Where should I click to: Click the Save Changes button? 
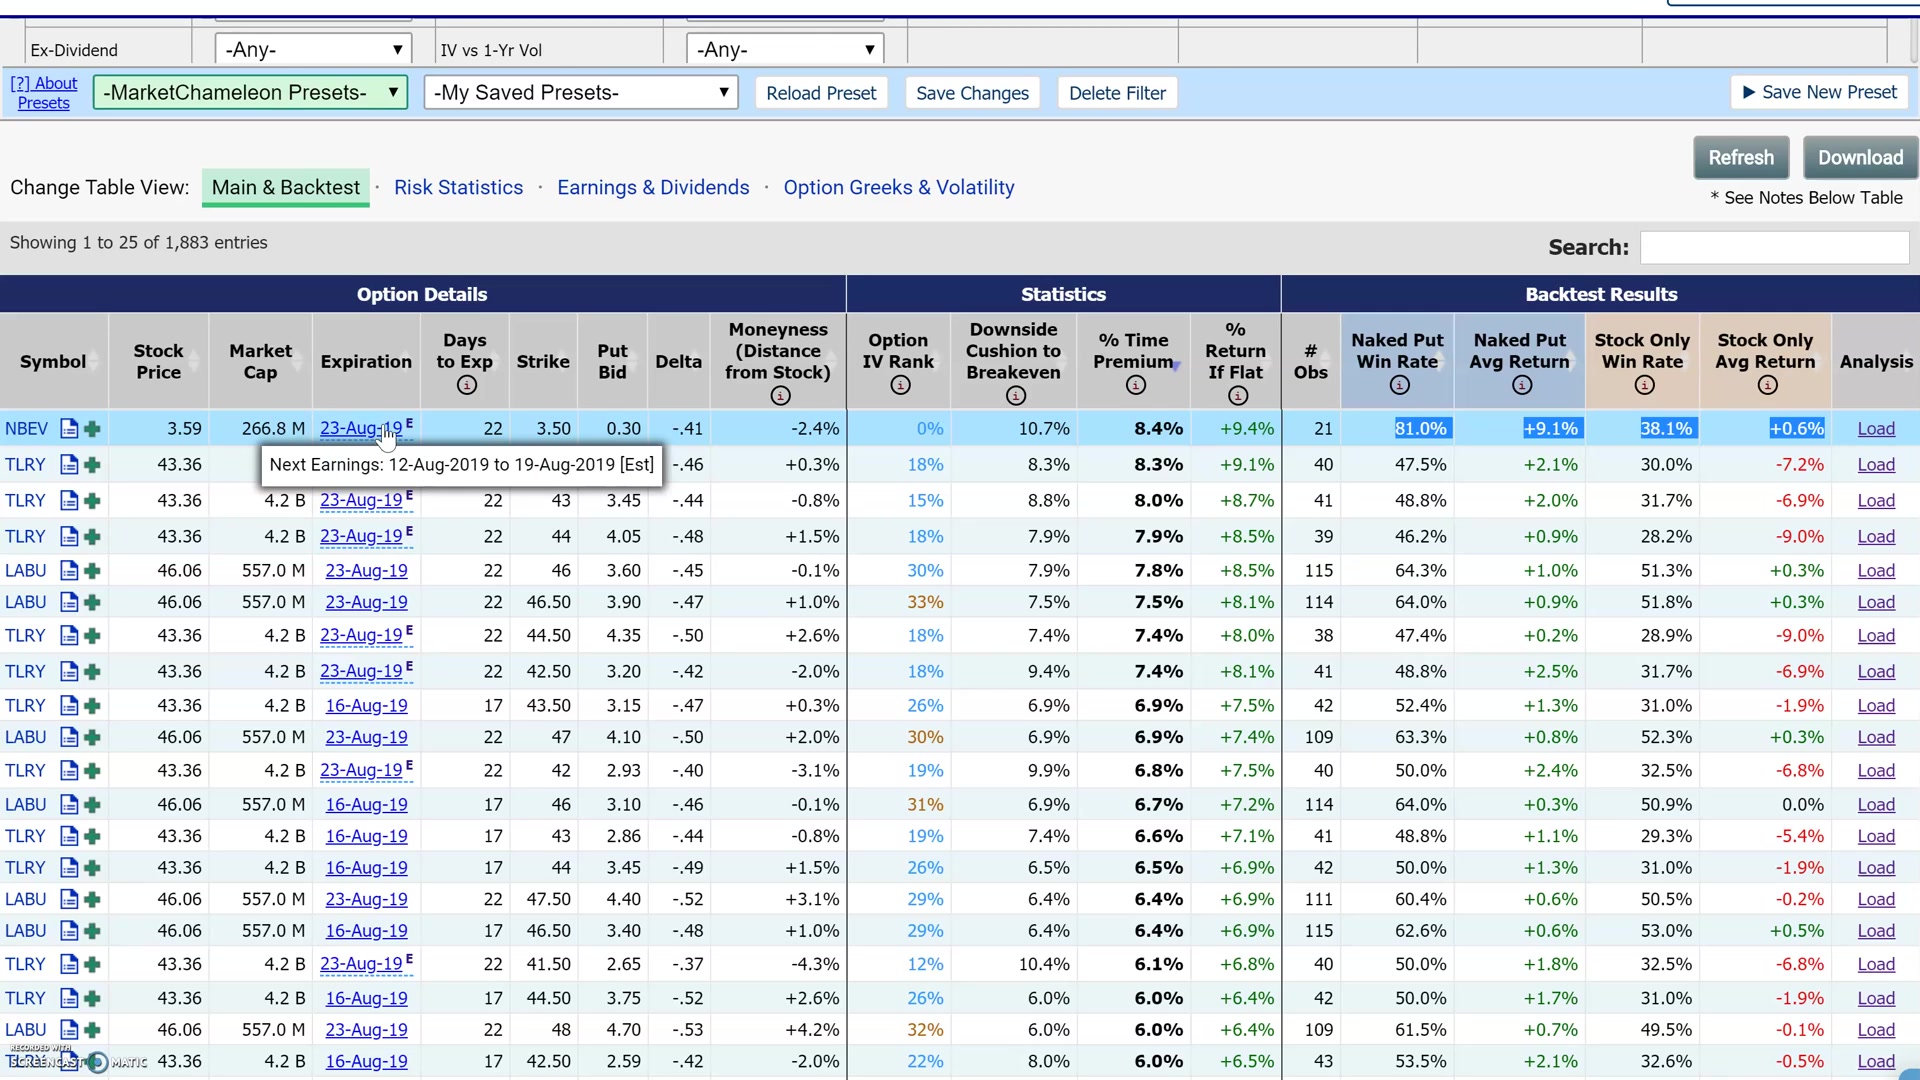click(972, 93)
